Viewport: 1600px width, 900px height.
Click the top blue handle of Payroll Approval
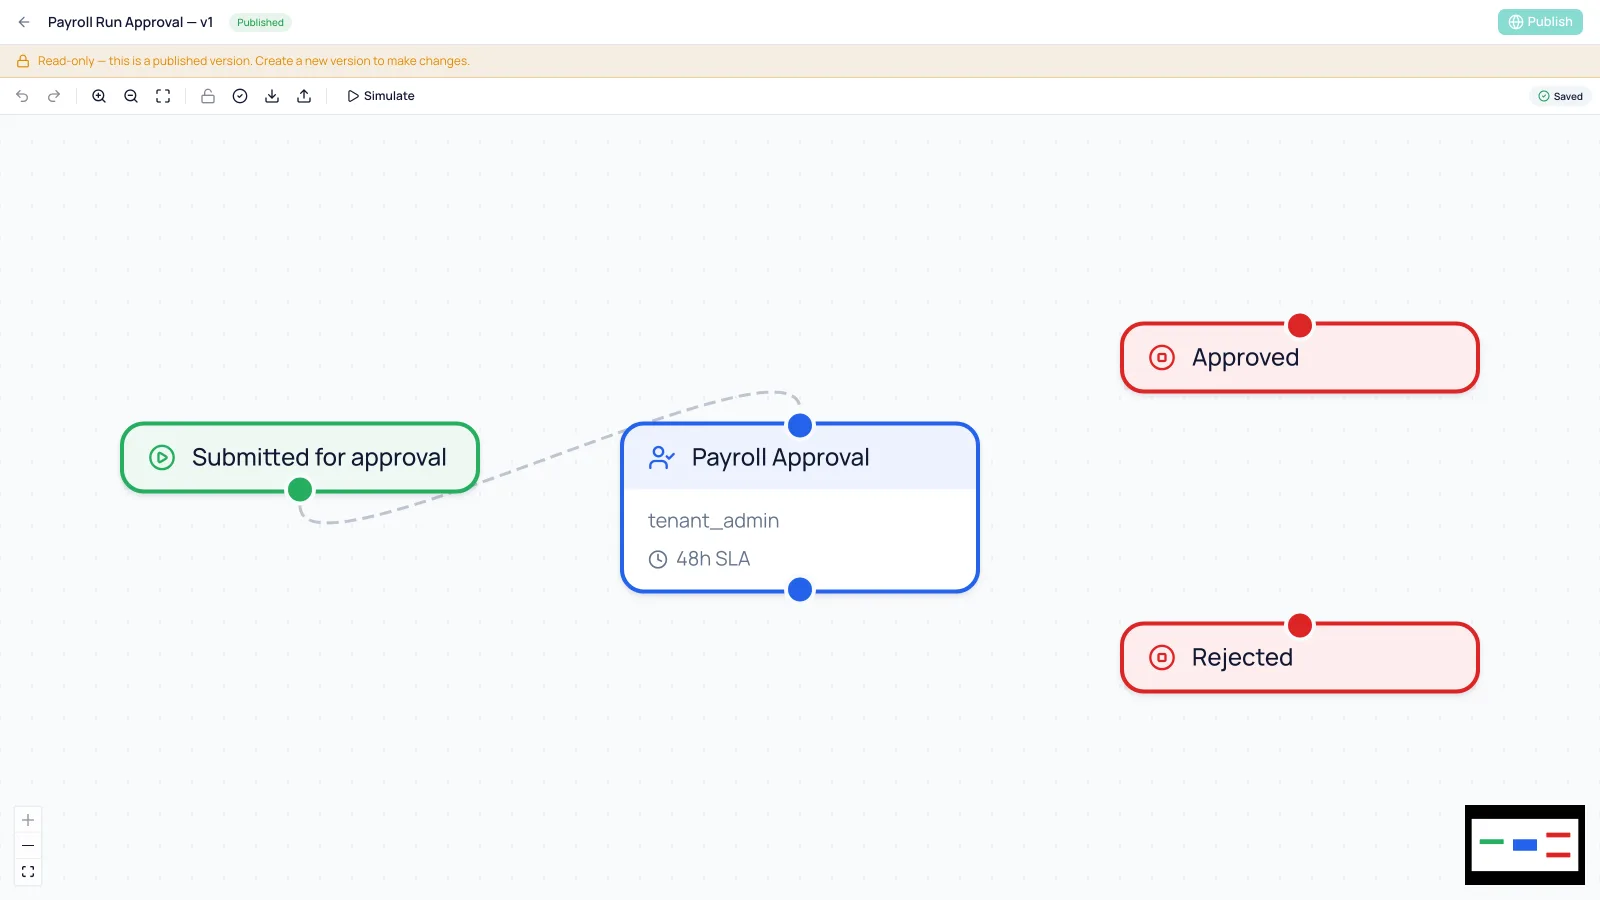800,425
